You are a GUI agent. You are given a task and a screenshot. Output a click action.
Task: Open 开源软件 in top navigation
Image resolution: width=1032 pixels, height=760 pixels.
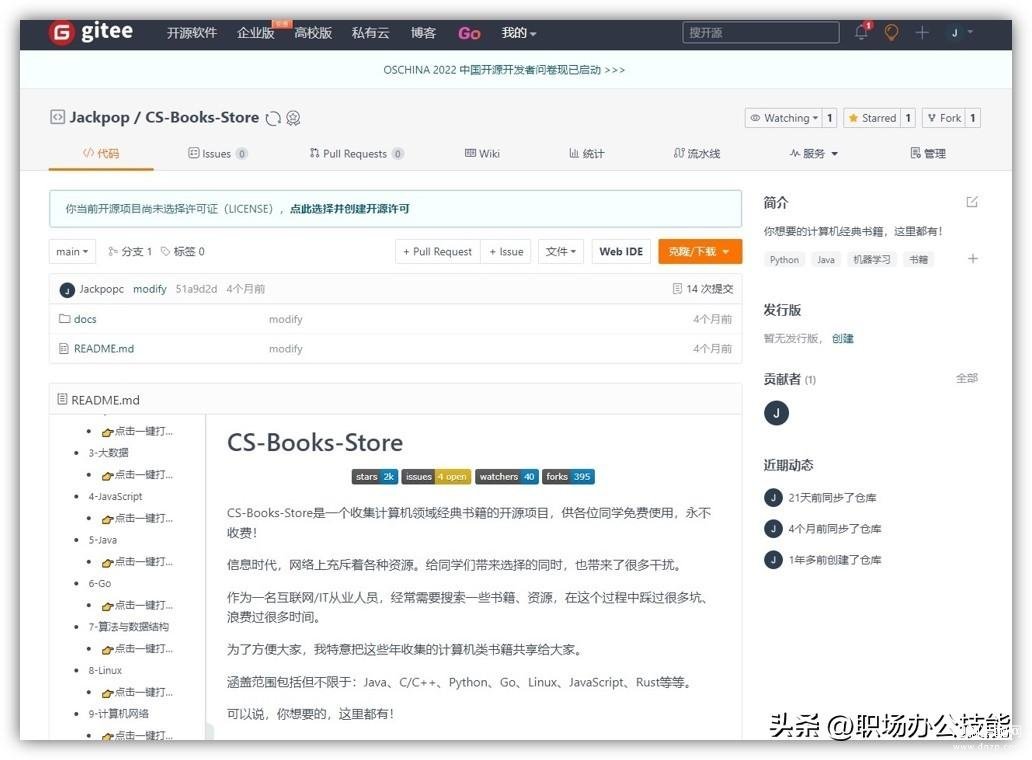[192, 33]
